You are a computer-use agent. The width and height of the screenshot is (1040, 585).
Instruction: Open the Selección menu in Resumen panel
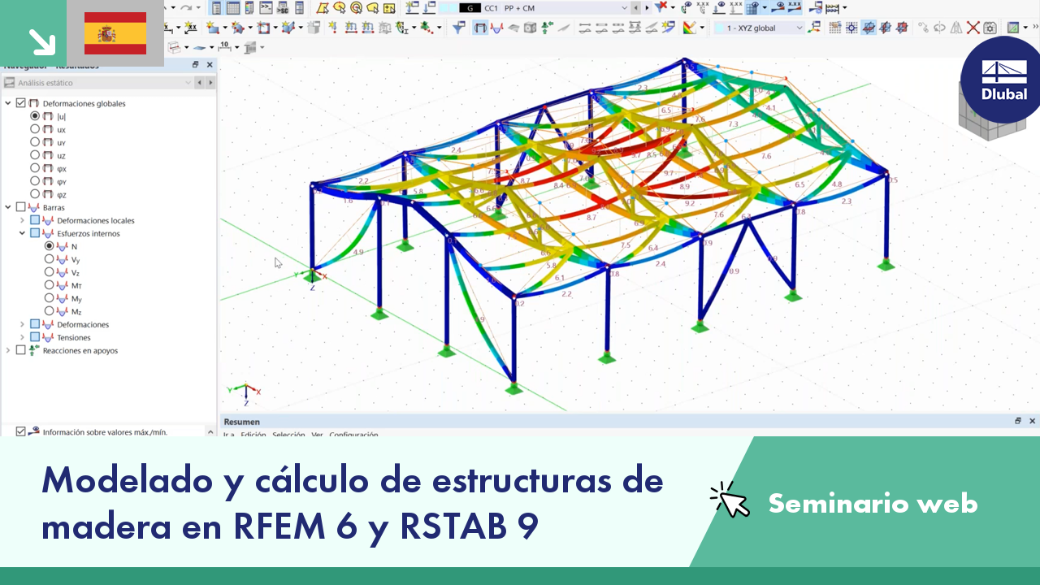(x=289, y=435)
